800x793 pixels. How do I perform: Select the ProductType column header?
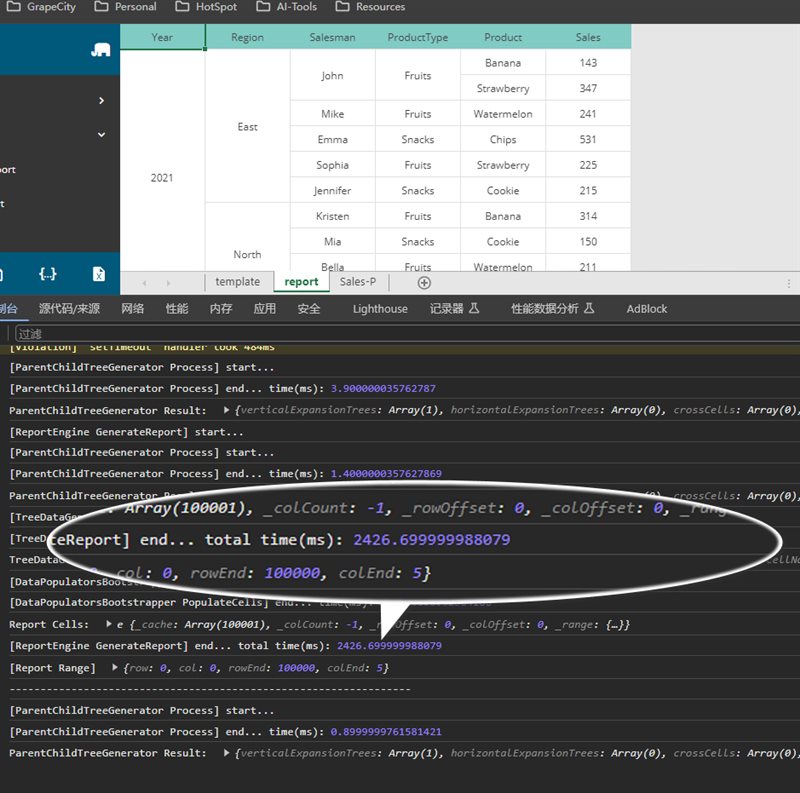pos(418,37)
